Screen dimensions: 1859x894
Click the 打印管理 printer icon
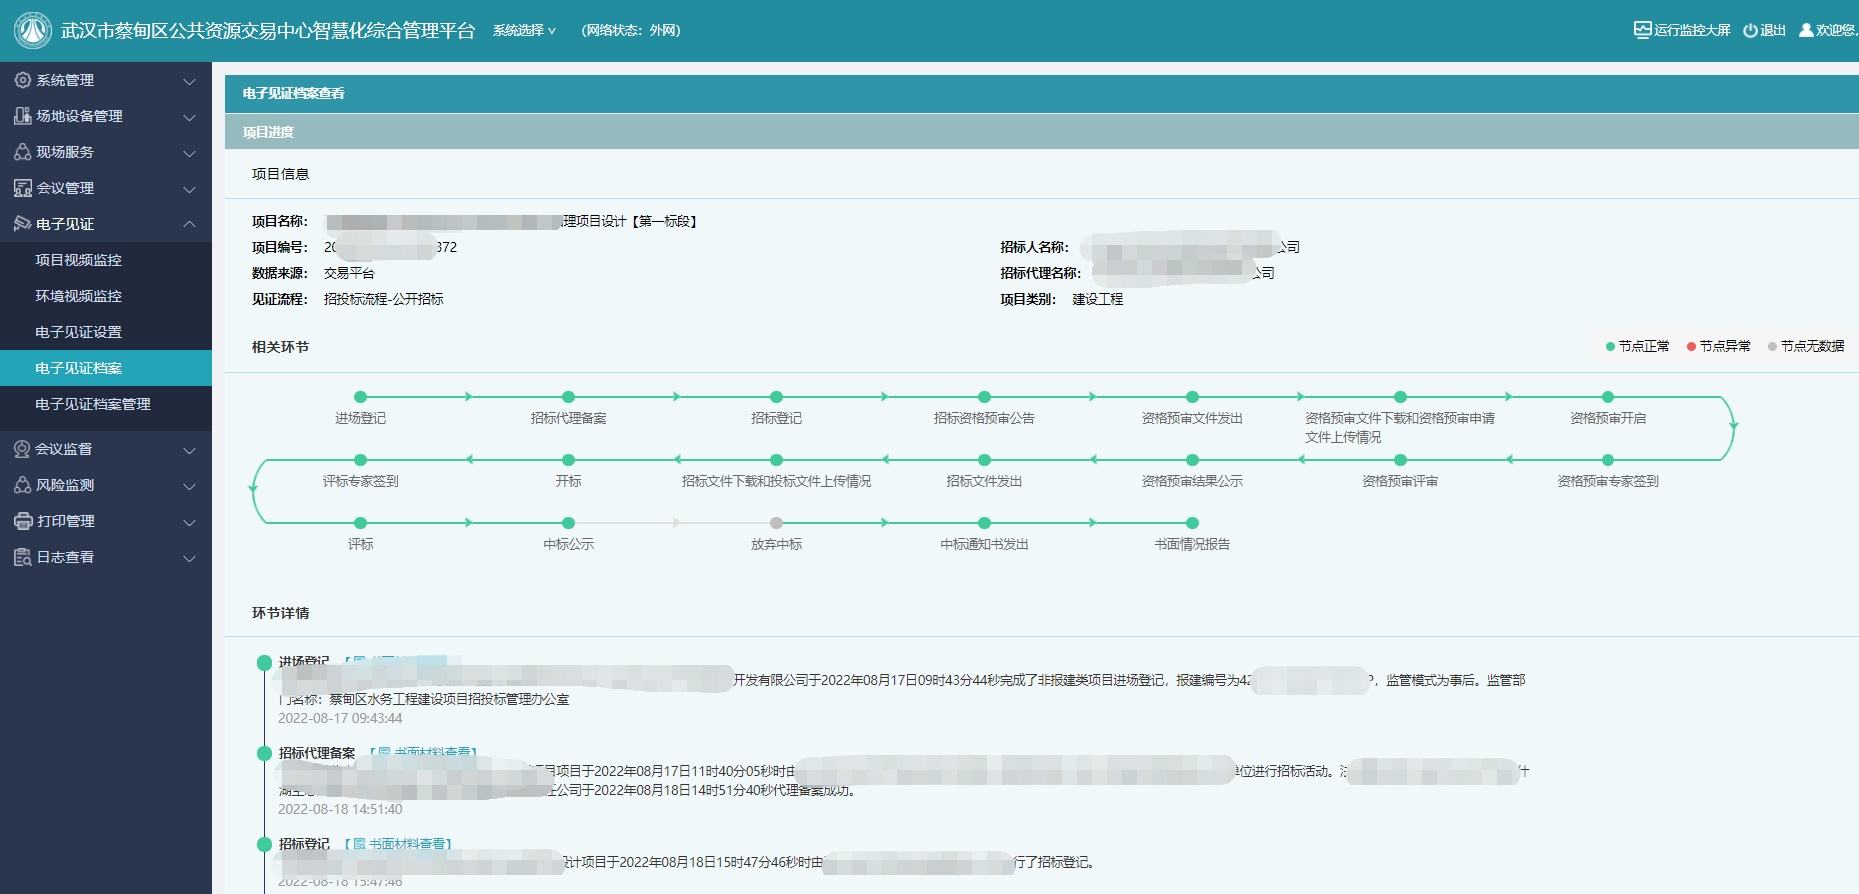coord(23,521)
